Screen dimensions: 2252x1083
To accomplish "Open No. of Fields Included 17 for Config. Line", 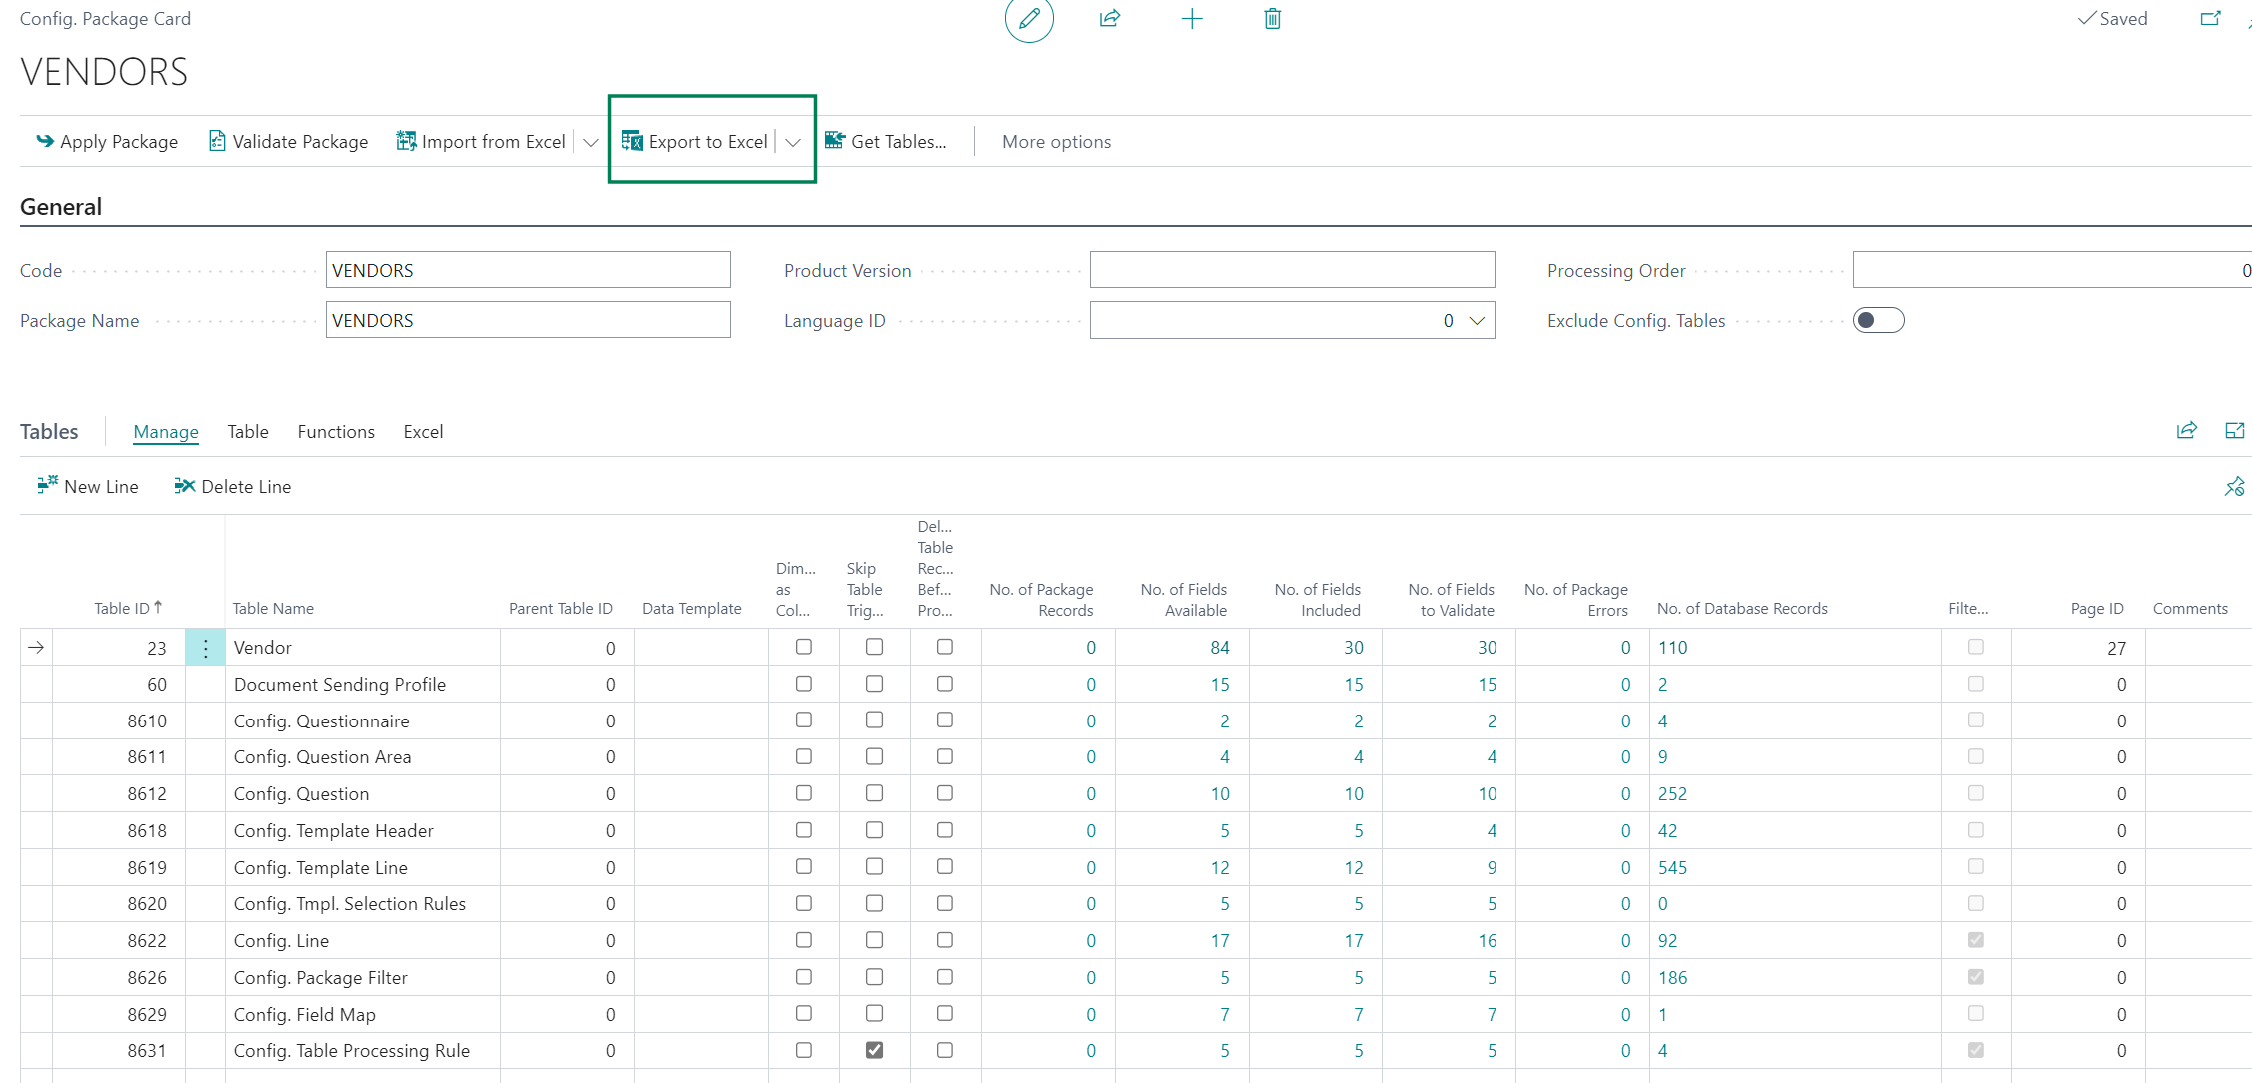I will (x=1353, y=941).
